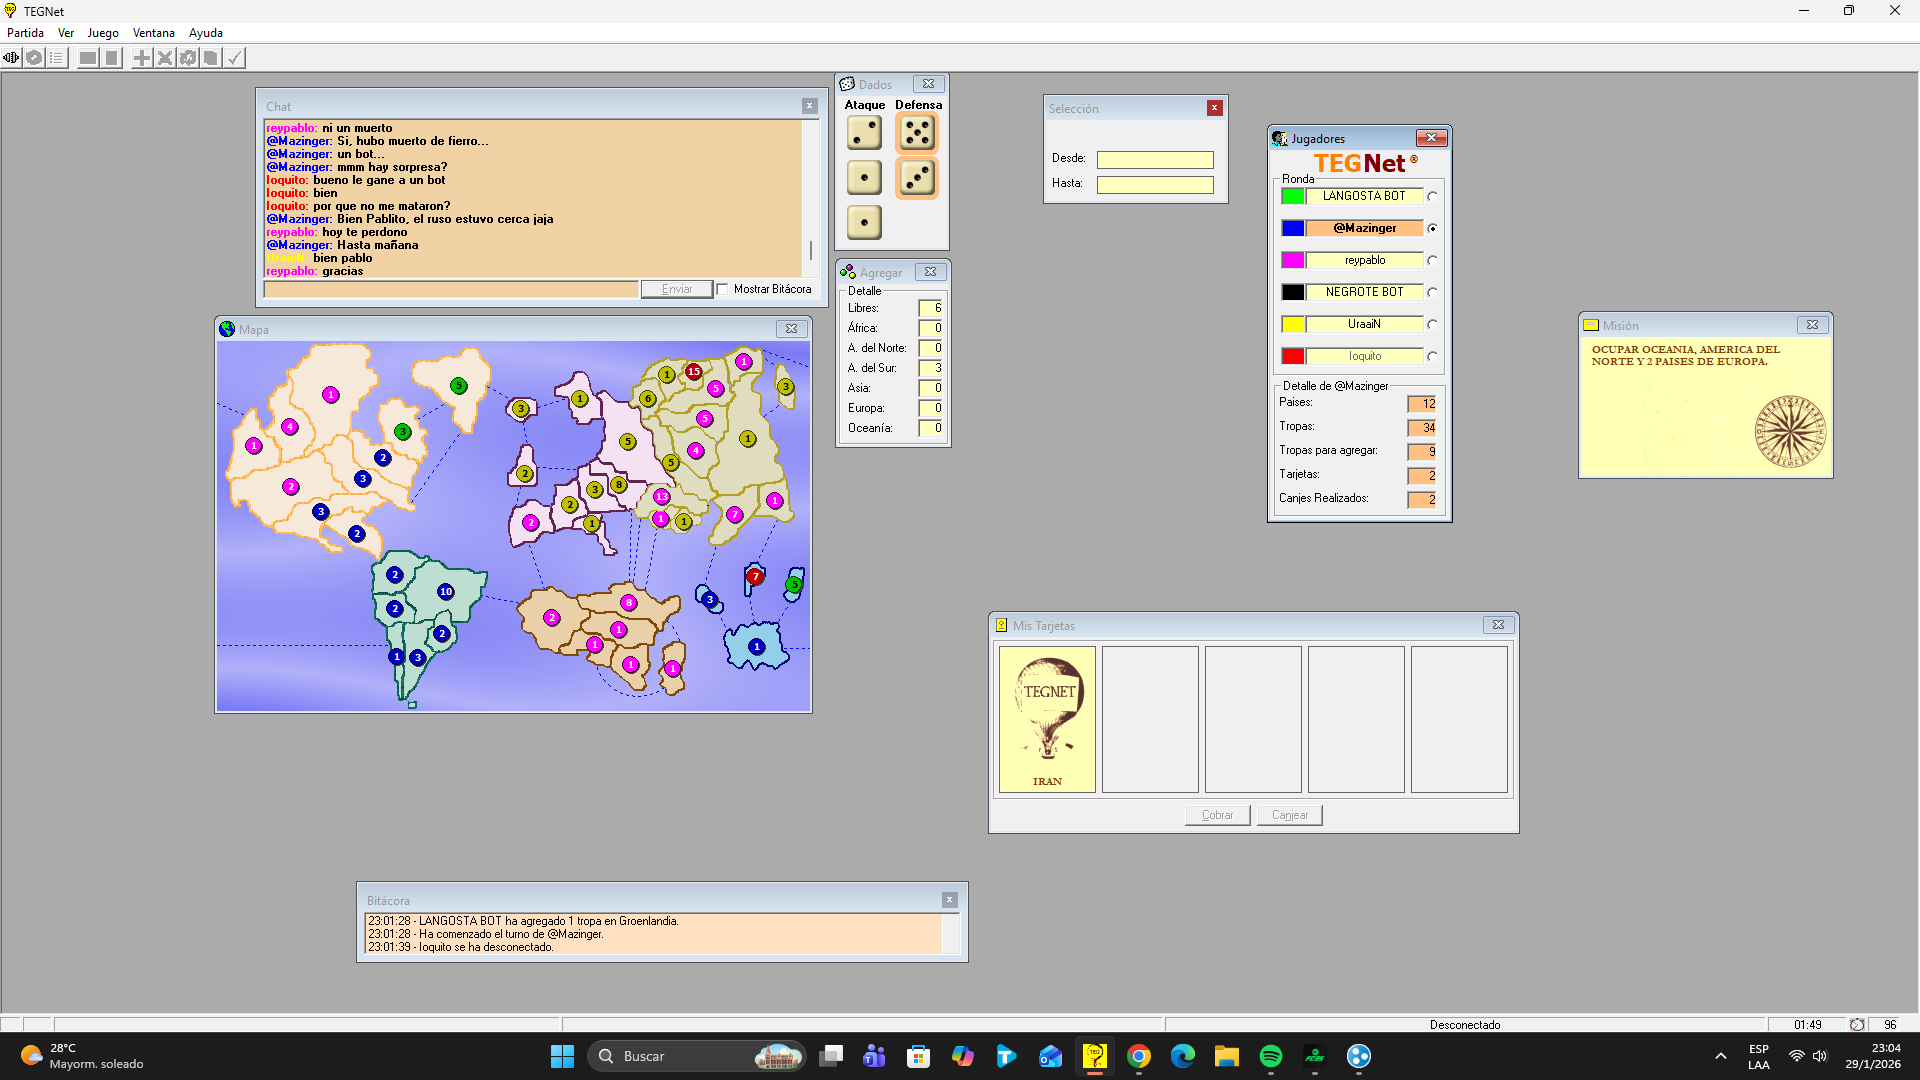Open Spotify from the taskbar
The height and width of the screenshot is (1080, 1920).
pos(1270,1056)
